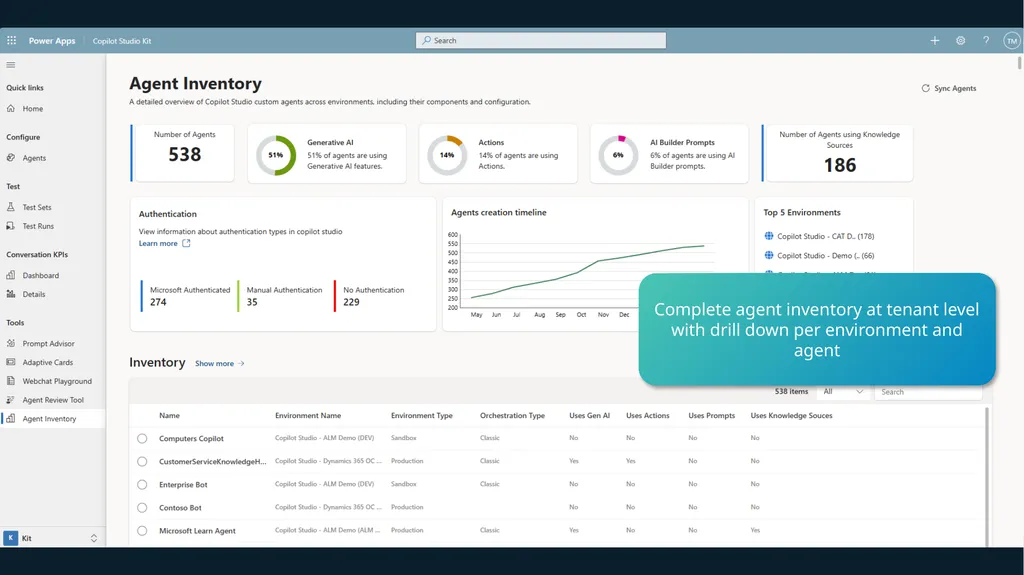Click Microsoft Authenticated 274 stat
The height and width of the screenshot is (575, 1024).
[x=186, y=296]
